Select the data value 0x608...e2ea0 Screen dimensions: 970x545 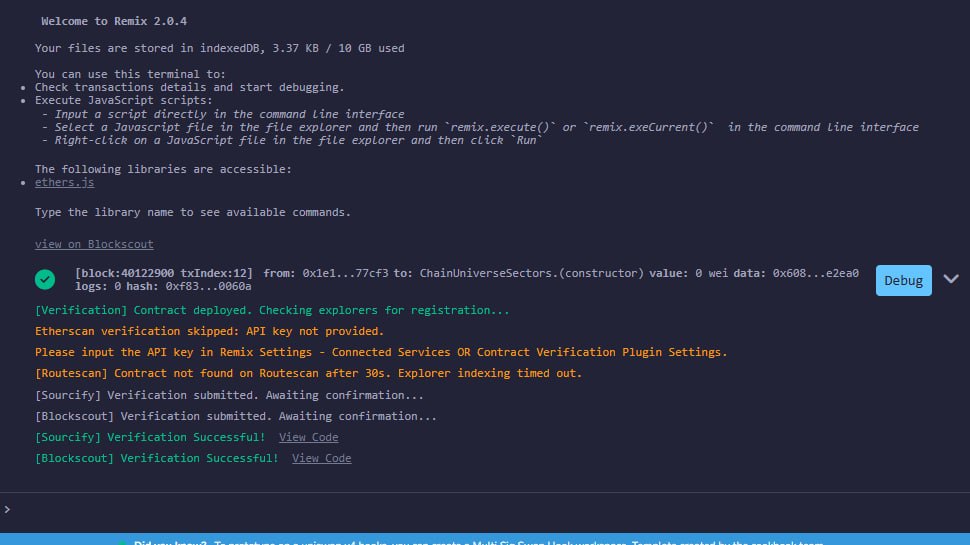click(x=815, y=273)
